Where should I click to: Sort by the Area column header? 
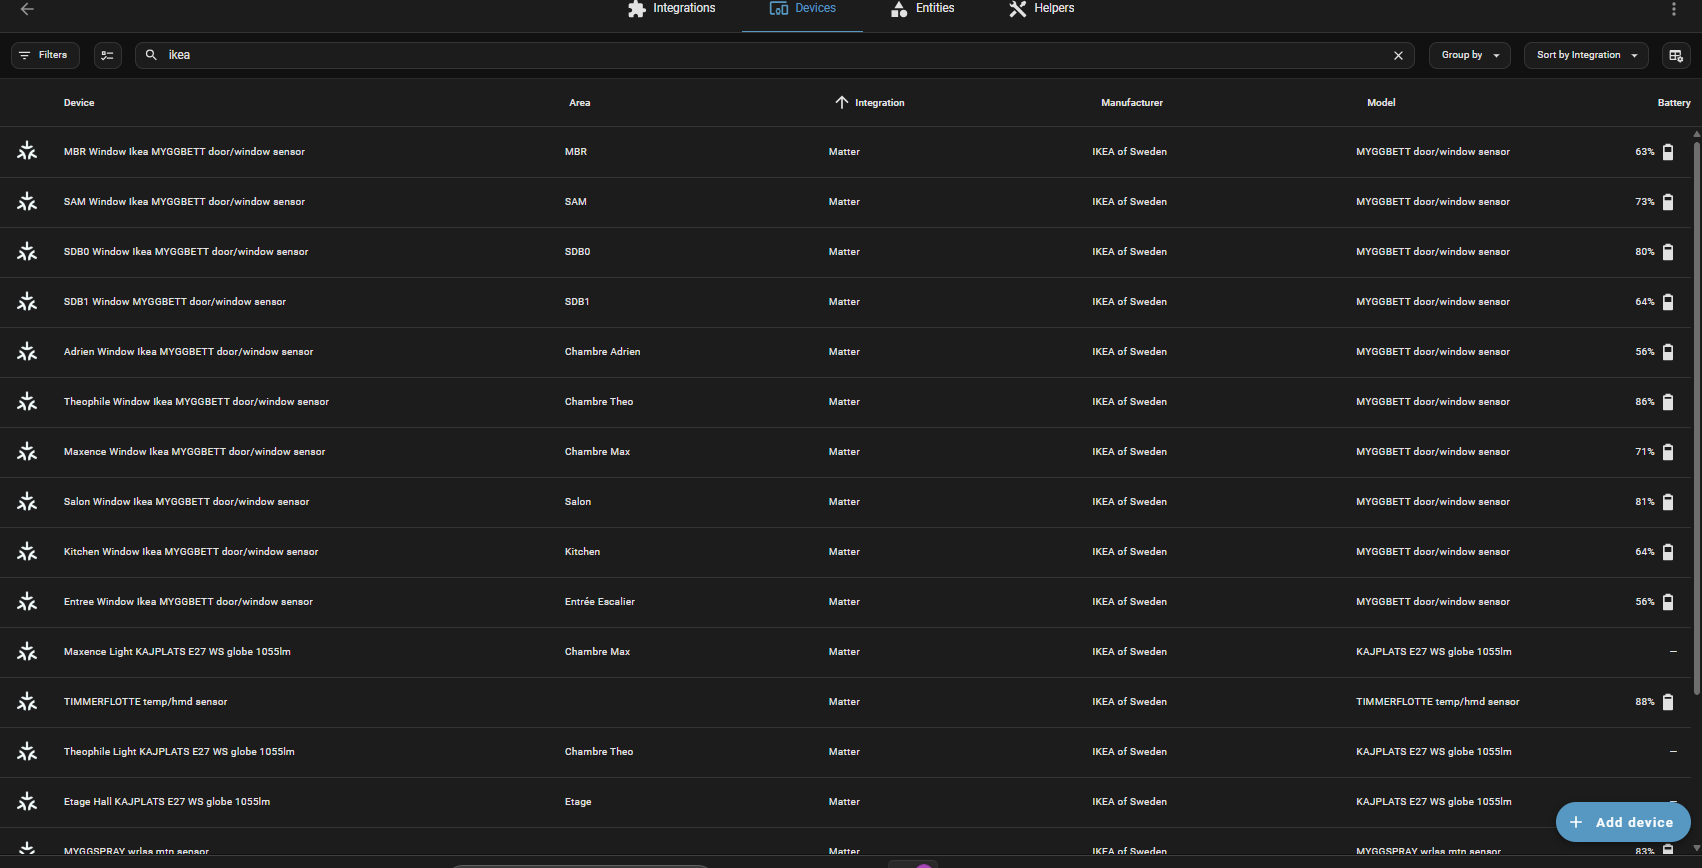(580, 103)
